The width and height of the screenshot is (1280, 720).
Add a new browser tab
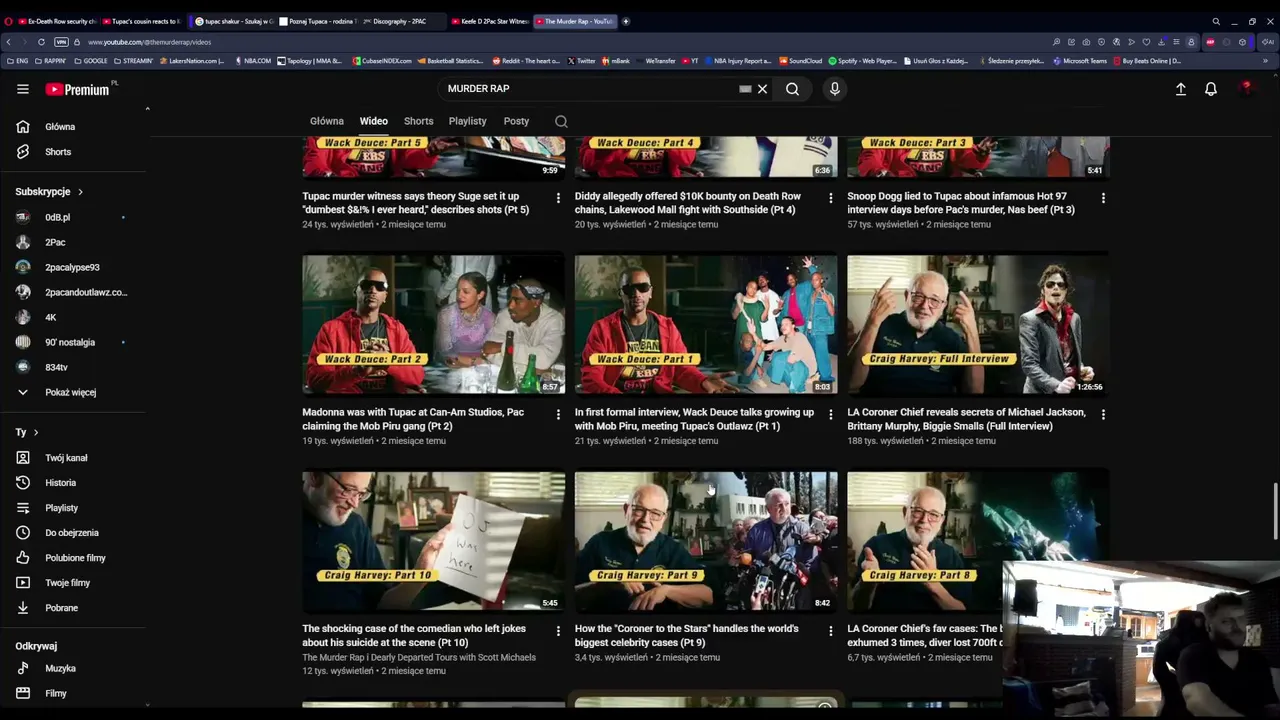(626, 21)
